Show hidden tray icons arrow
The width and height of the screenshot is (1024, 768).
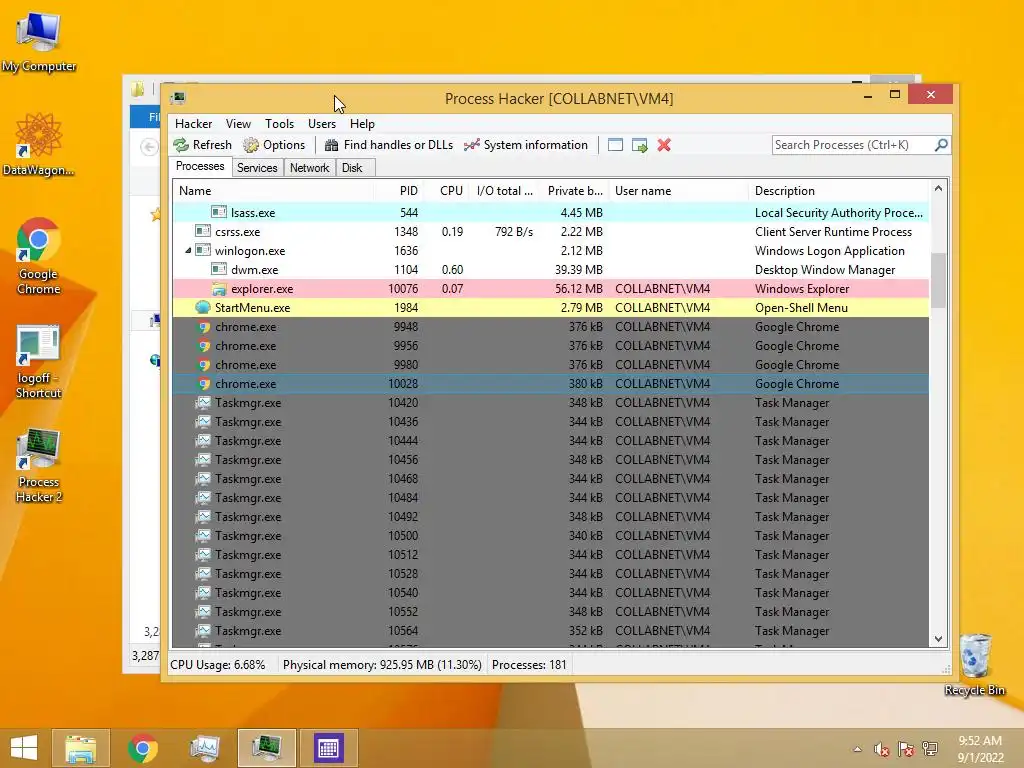857,749
